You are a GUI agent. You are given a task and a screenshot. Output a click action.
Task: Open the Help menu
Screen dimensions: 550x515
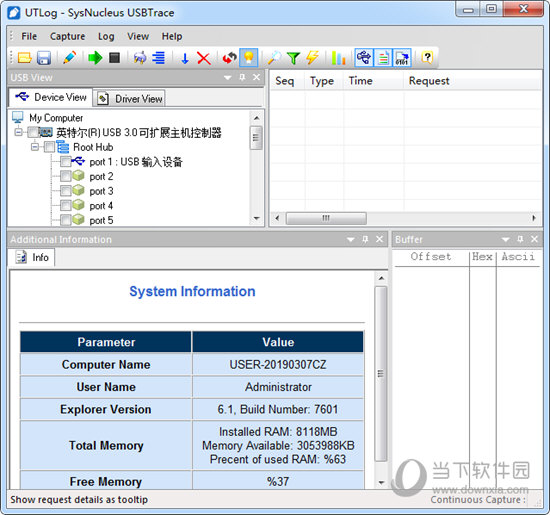tap(172, 36)
